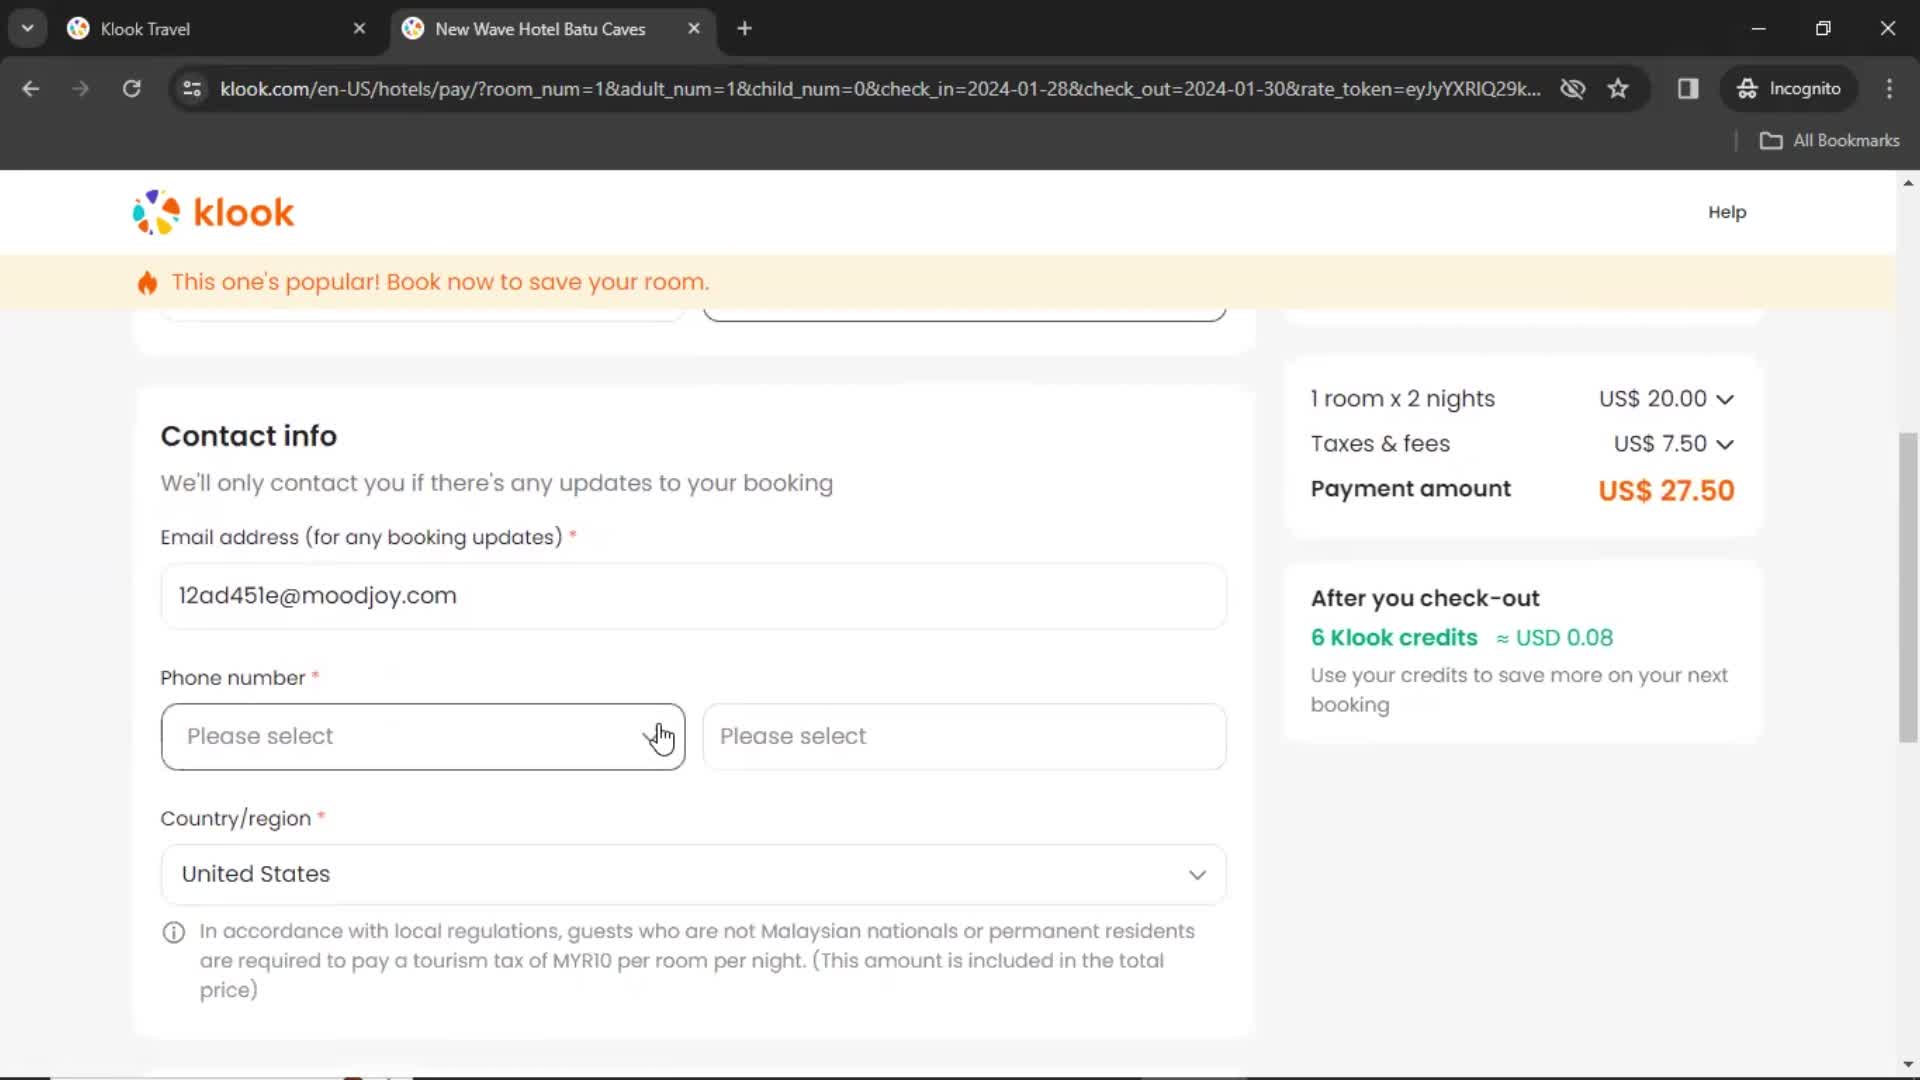Click the browser refresh icon
The height and width of the screenshot is (1080, 1920).
click(132, 88)
